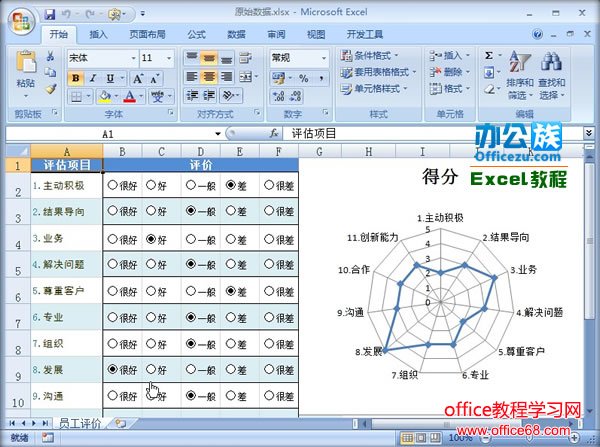Open the number format 常规 dropdown
The height and width of the screenshot is (447, 600).
point(324,58)
